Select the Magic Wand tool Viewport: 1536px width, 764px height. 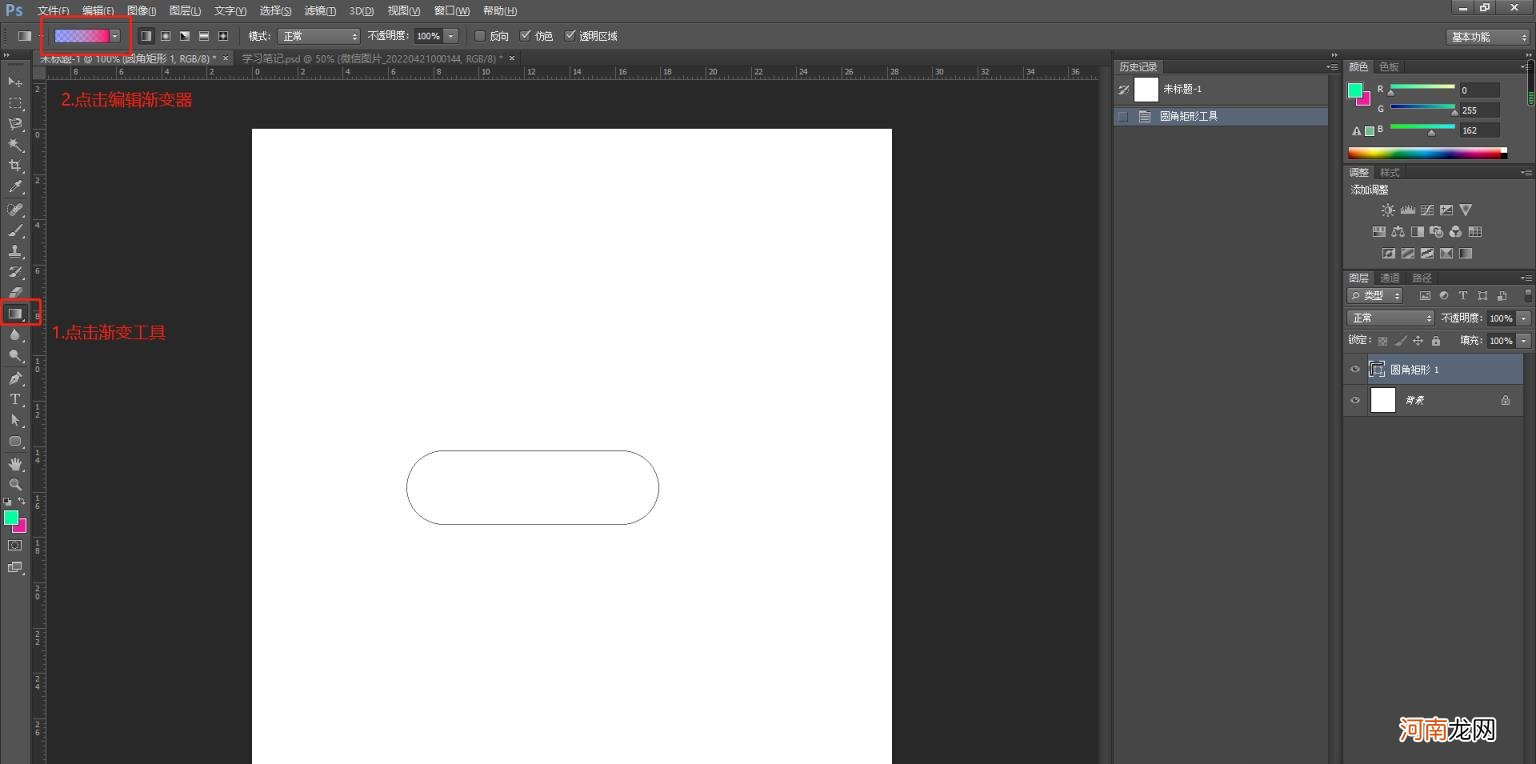(x=15, y=145)
